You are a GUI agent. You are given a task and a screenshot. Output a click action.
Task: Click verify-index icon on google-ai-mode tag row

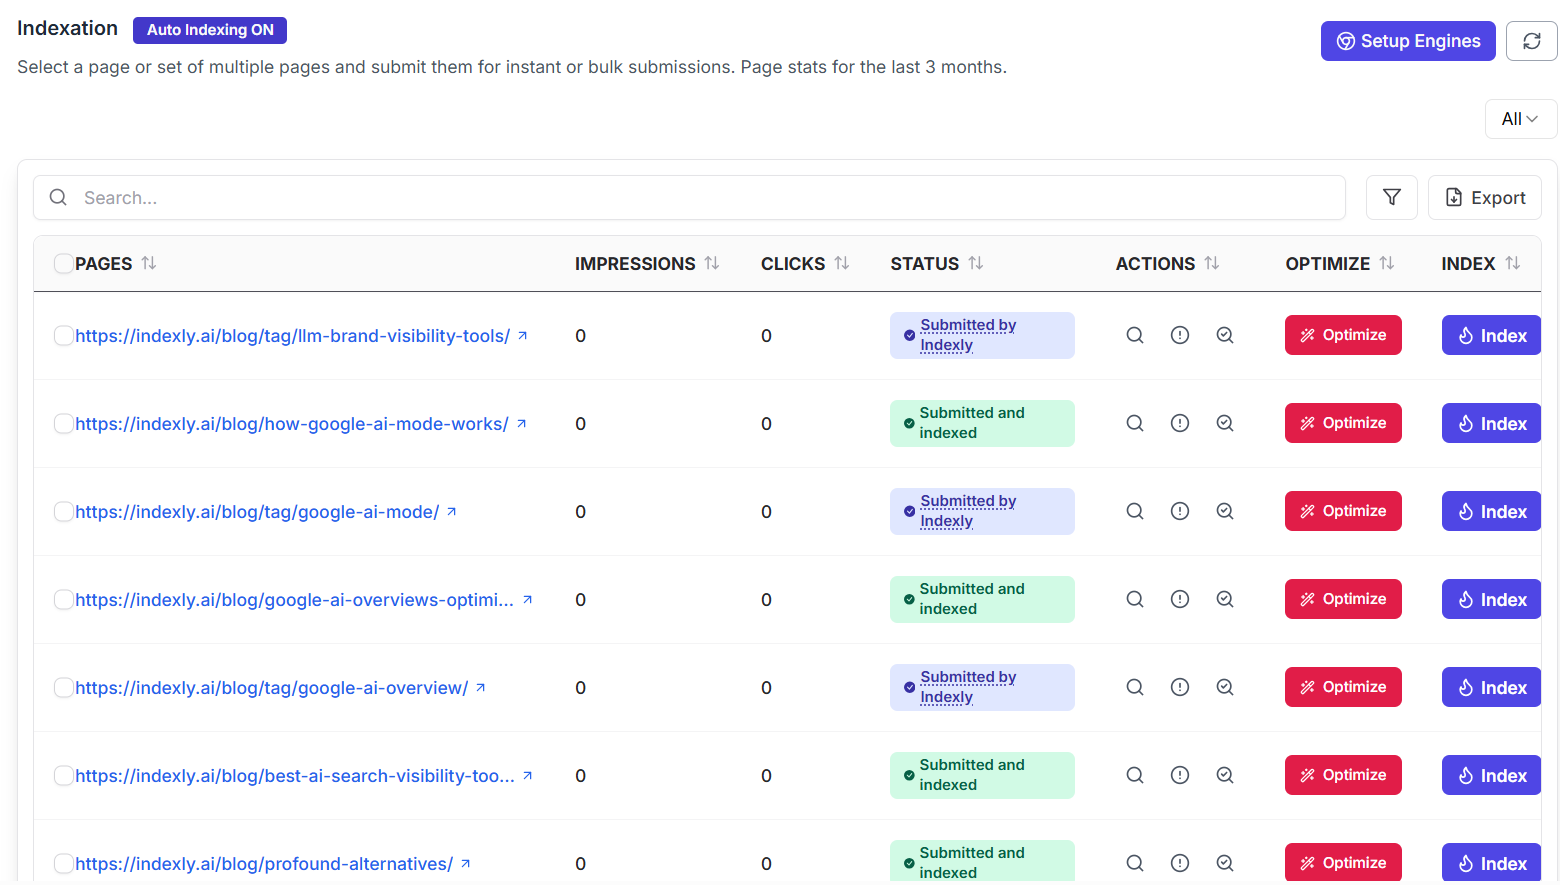(1225, 511)
